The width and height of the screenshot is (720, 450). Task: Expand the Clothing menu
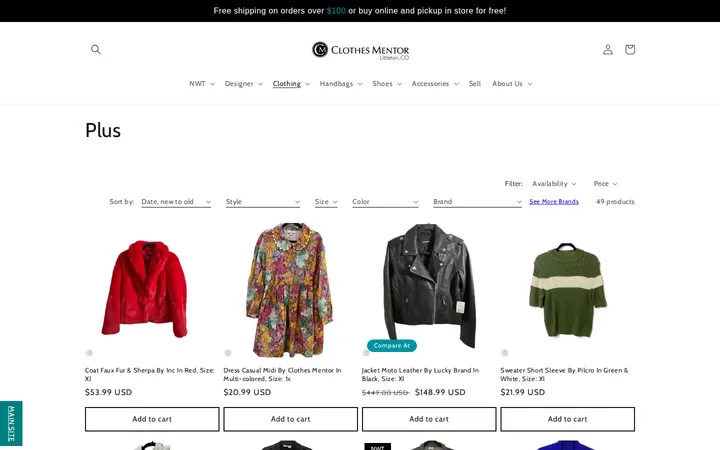291,84
